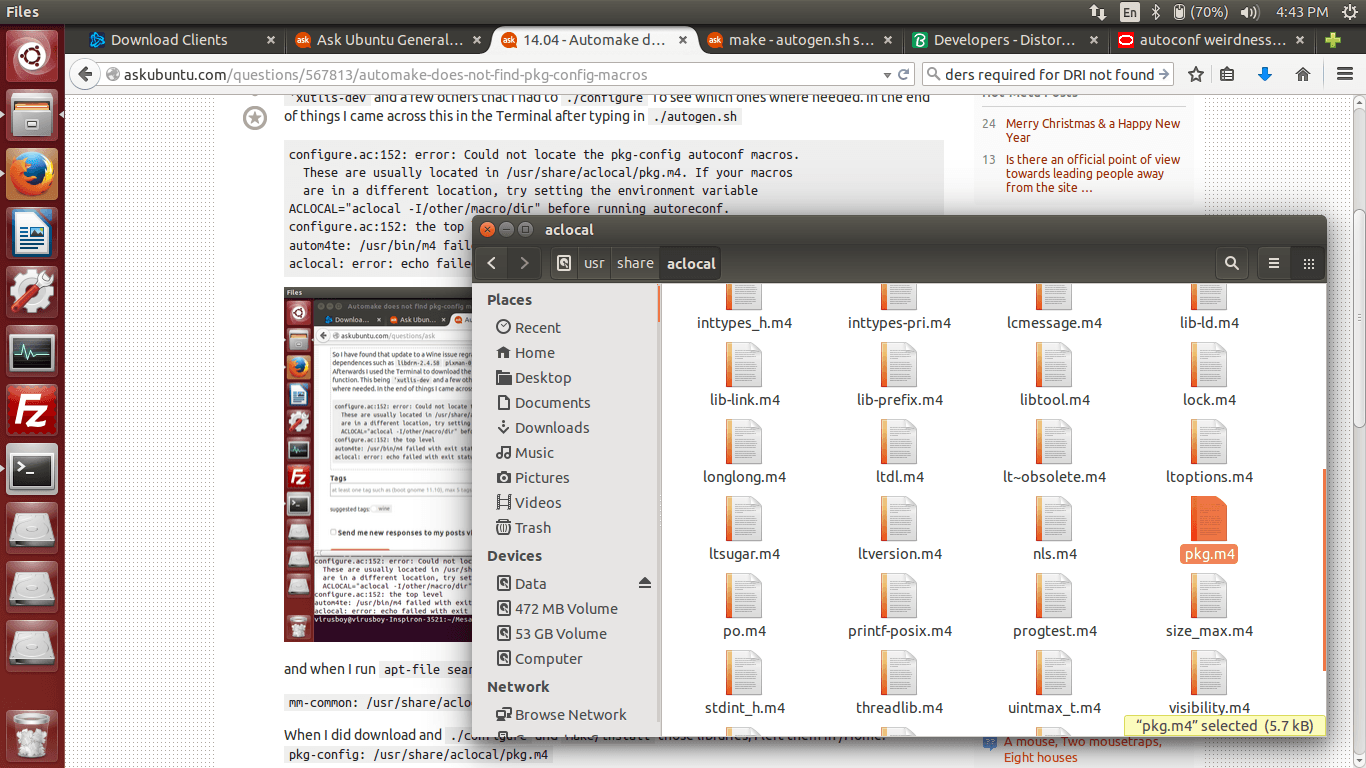Open the Firefox hamburger menu
This screenshot has height=768, width=1366.
point(1344,74)
